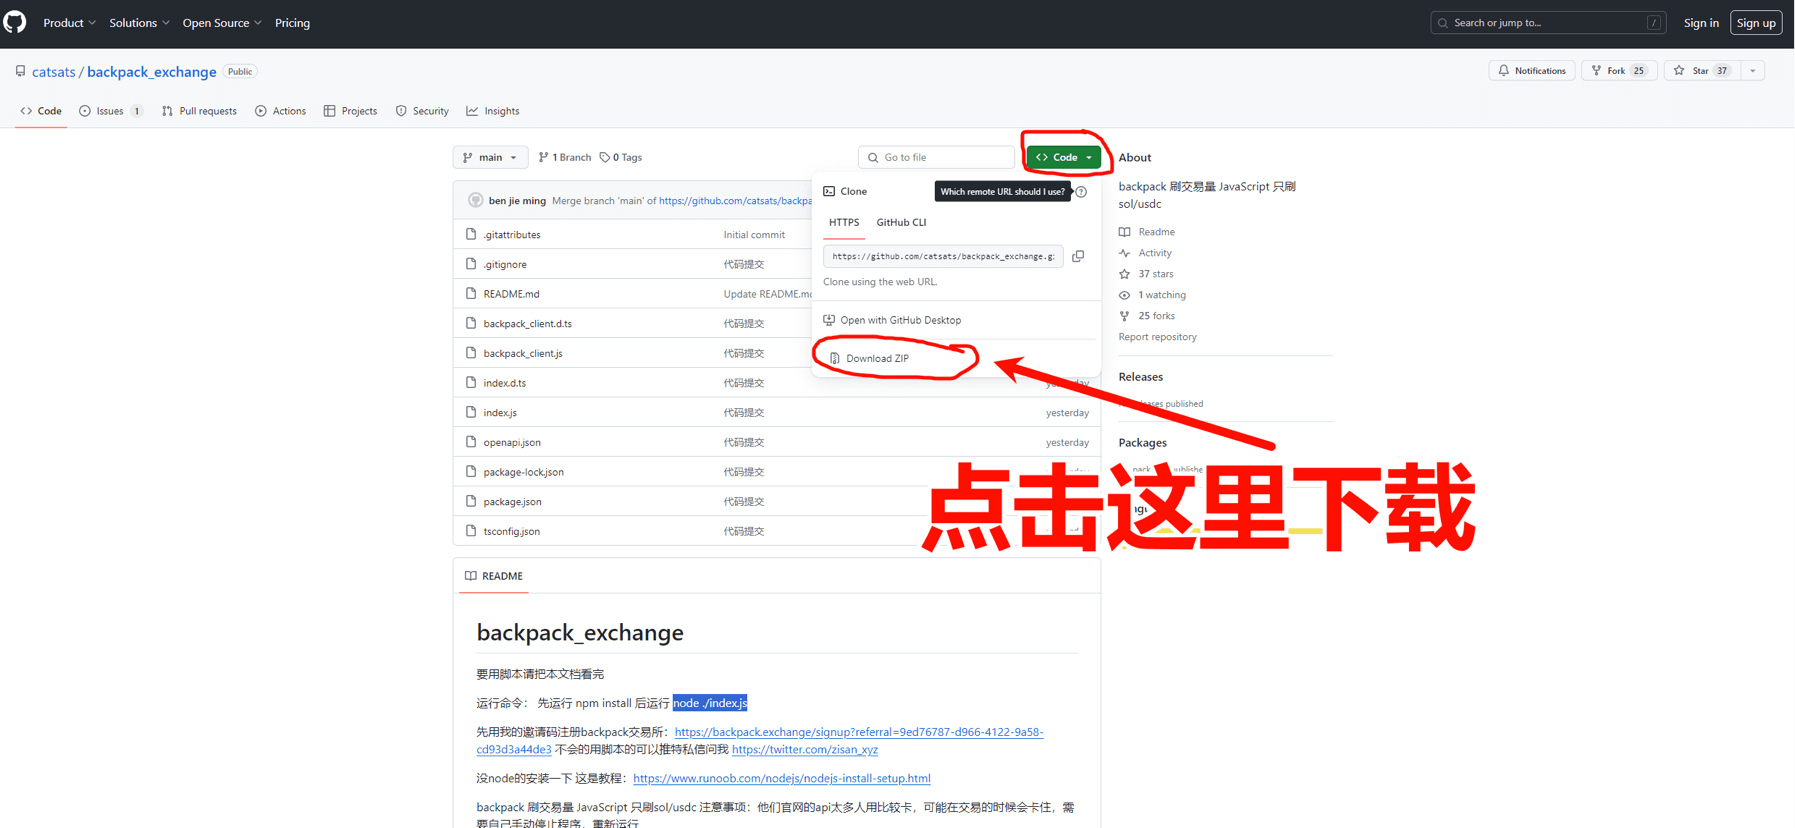Select the Code repository tab
The image size is (1795, 828).
tap(41, 111)
